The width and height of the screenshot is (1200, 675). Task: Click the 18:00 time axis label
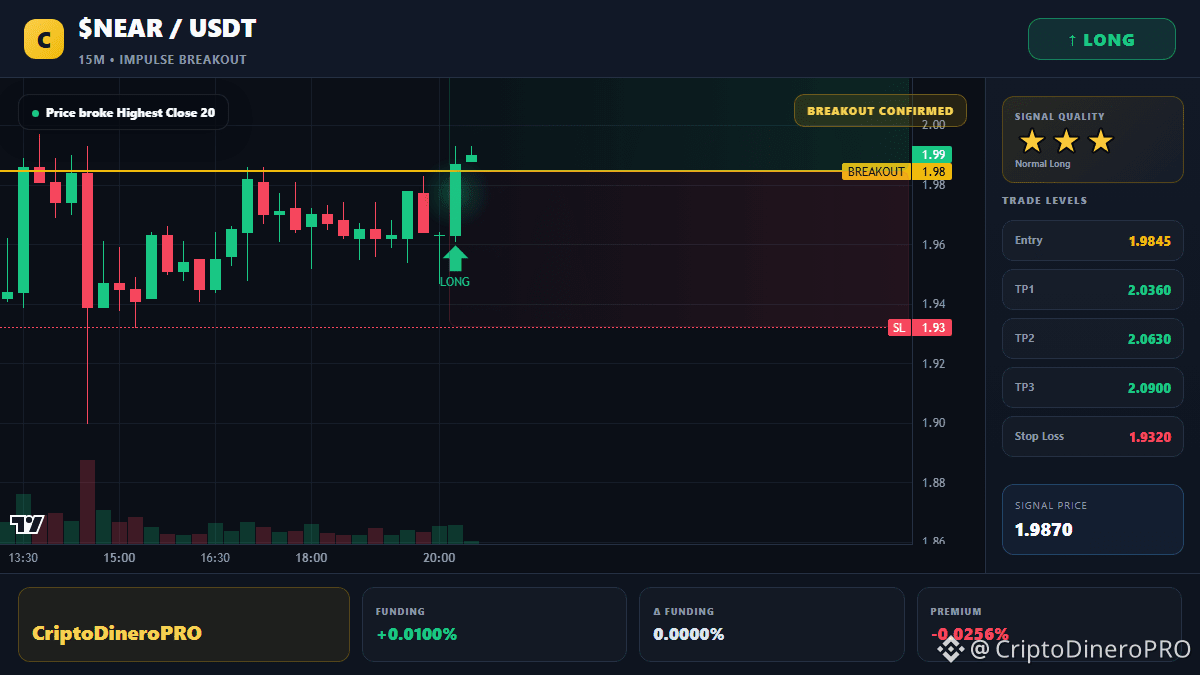311,558
